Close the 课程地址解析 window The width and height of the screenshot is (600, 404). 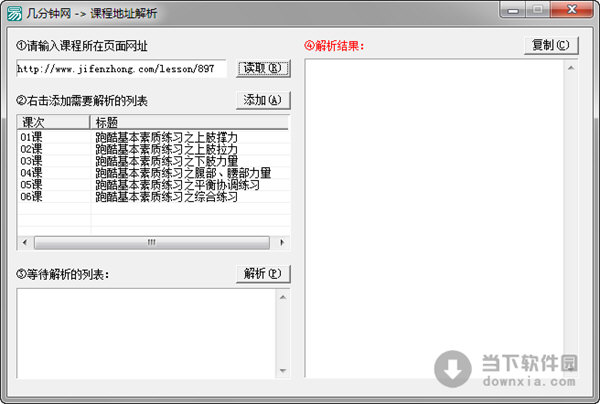pyautogui.click(x=572, y=10)
